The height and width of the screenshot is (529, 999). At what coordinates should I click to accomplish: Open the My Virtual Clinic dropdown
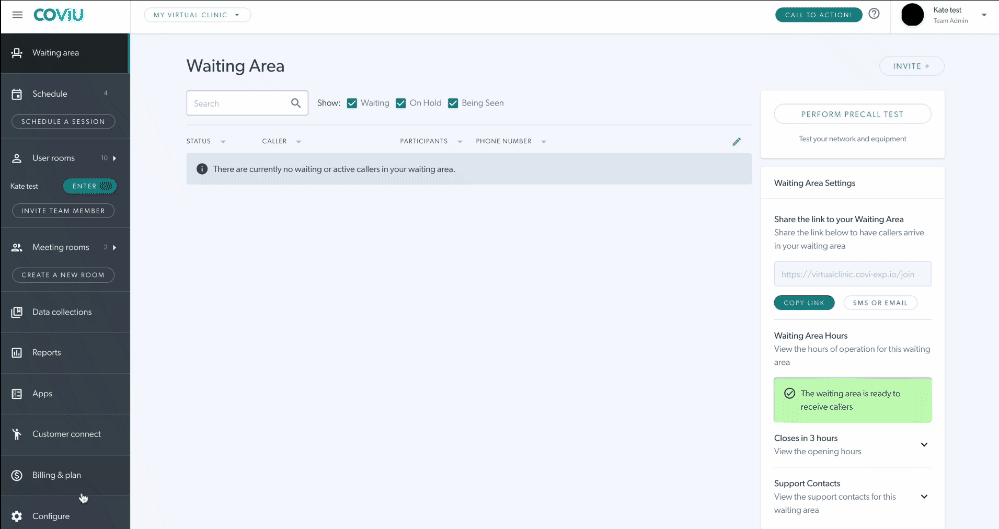(197, 15)
